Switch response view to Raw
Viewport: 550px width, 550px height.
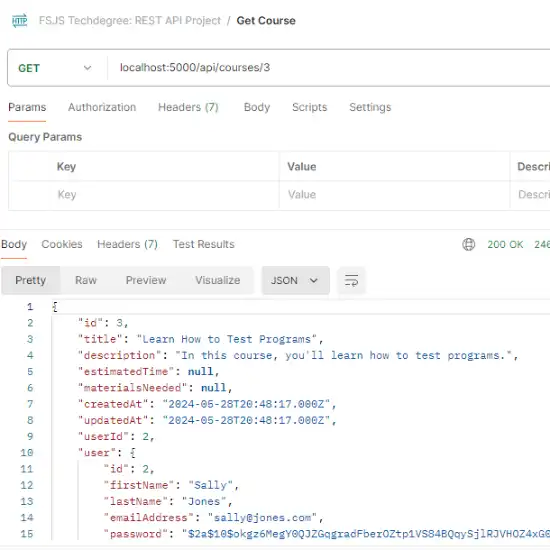click(x=86, y=280)
